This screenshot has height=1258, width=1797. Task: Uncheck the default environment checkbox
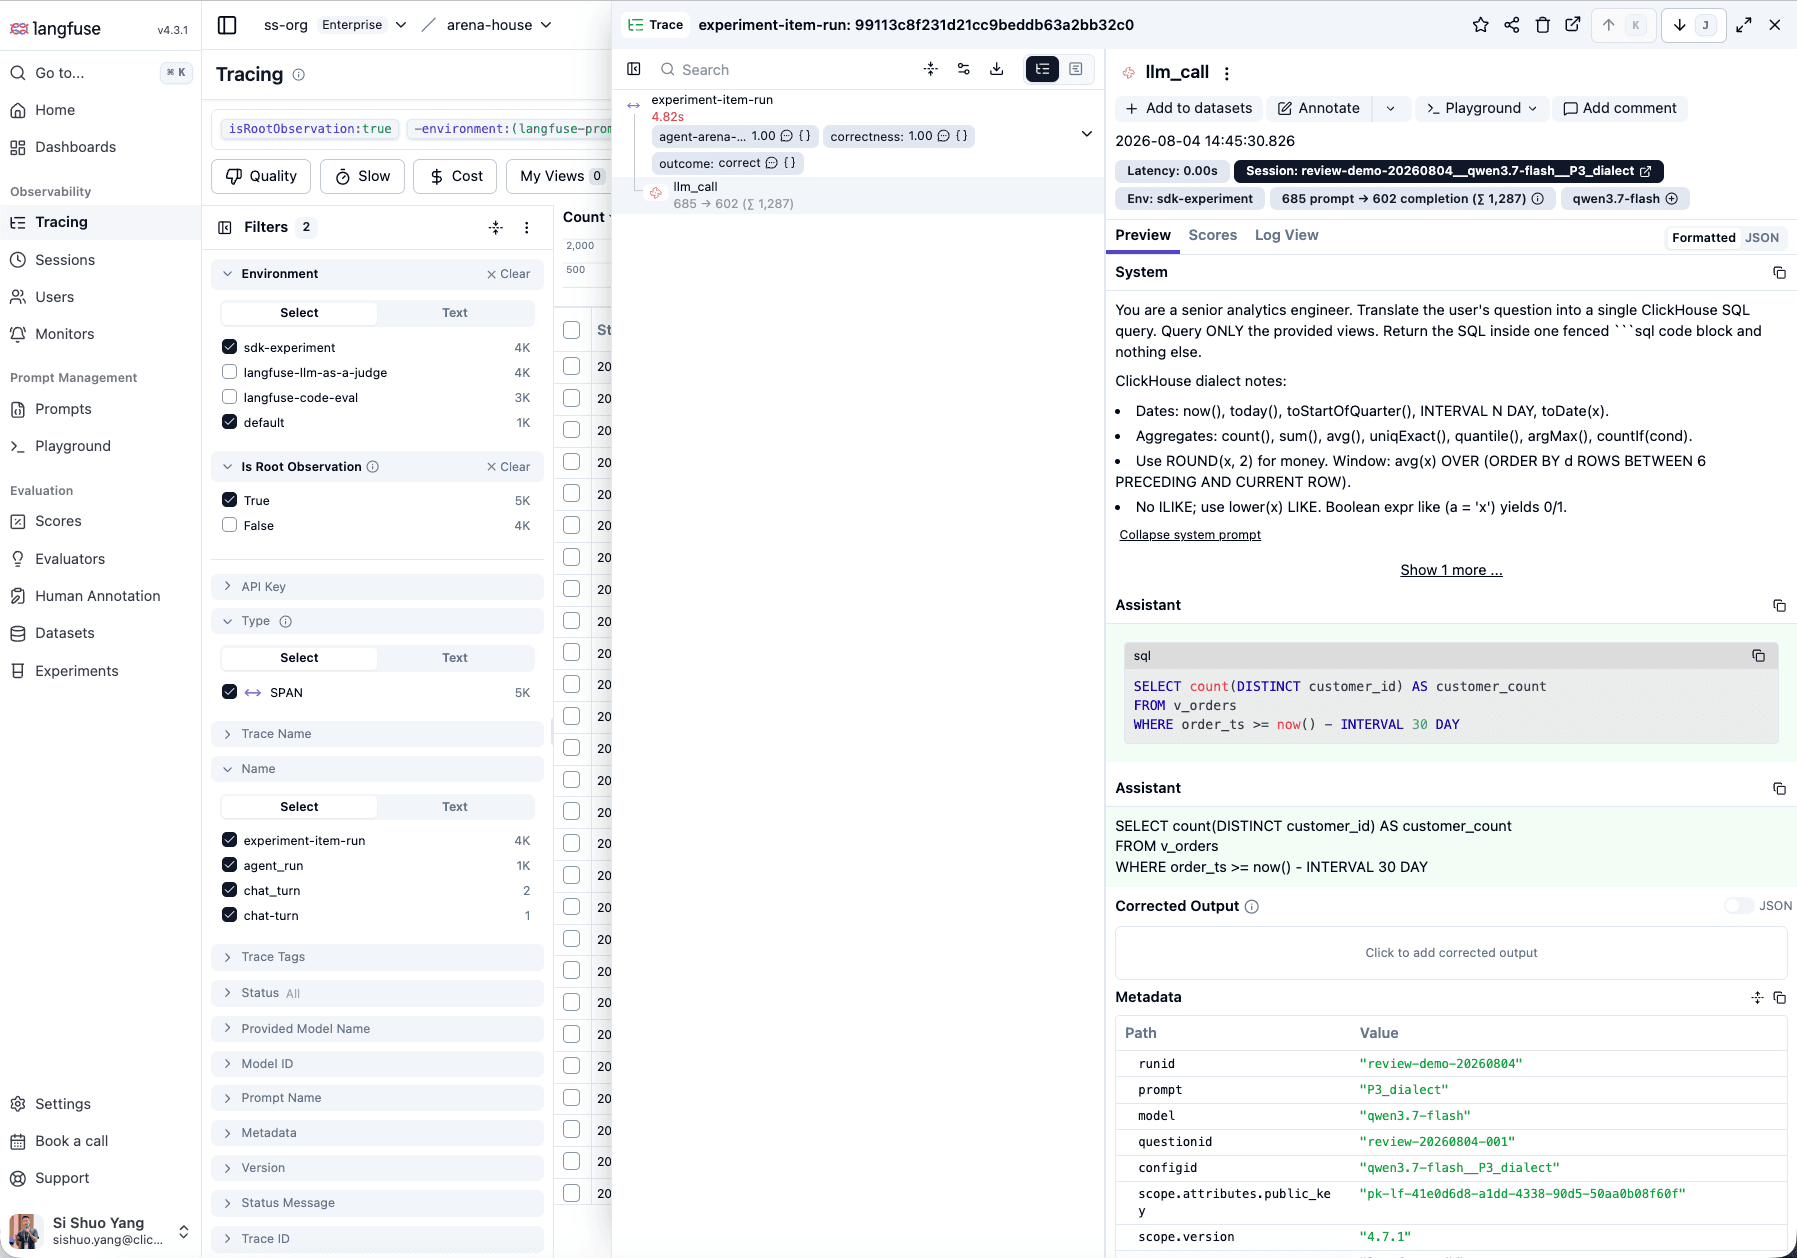(x=230, y=422)
